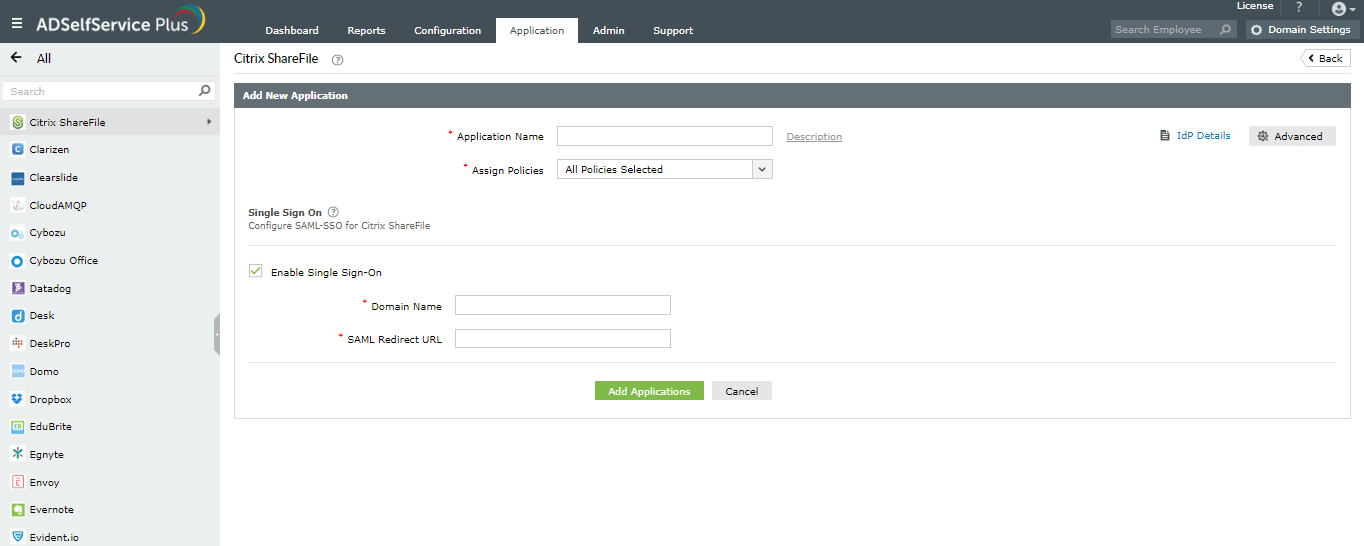The height and width of the screenshot is (546, 1364).
Task: Click the DeskPro app icon
Action: coord(18,343)
